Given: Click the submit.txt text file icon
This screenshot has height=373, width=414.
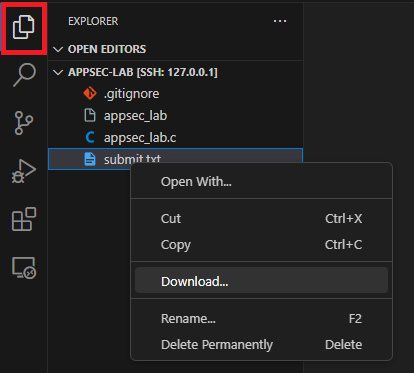Looking at the screenshot, I should pyautogui.click(x=90, y=159).
